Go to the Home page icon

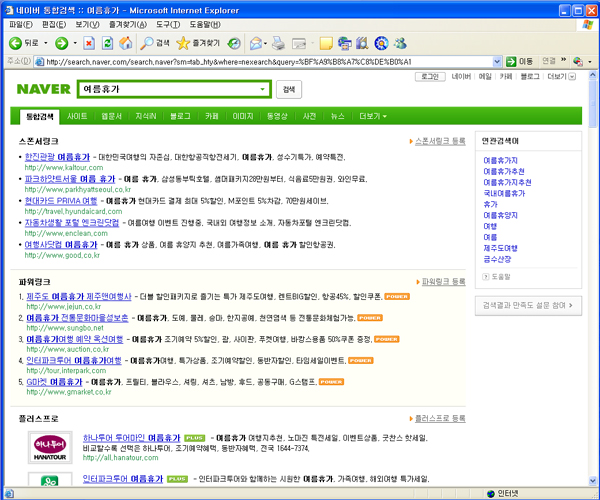point(126,43)
